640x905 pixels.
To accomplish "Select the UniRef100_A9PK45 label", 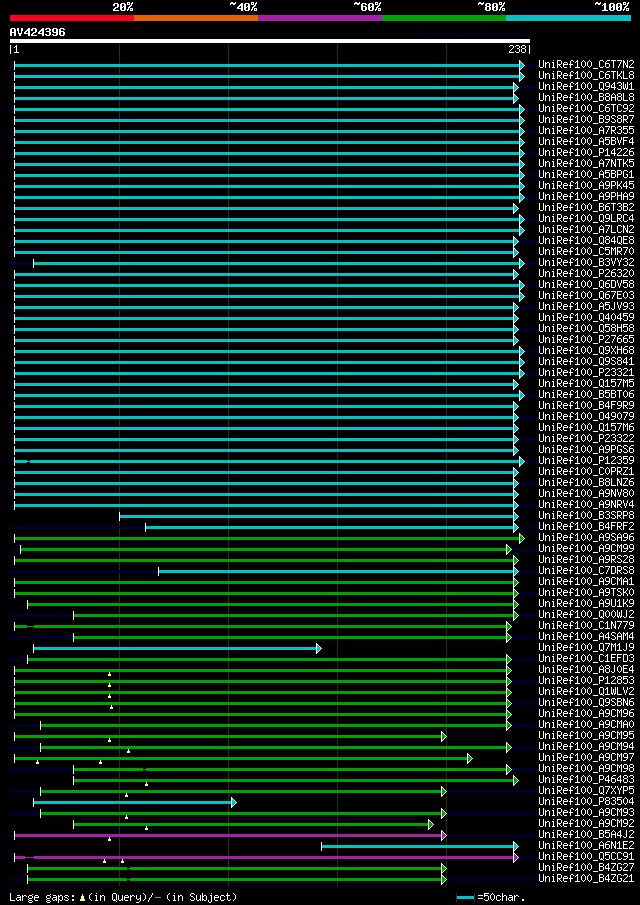I will click(586, 185).
